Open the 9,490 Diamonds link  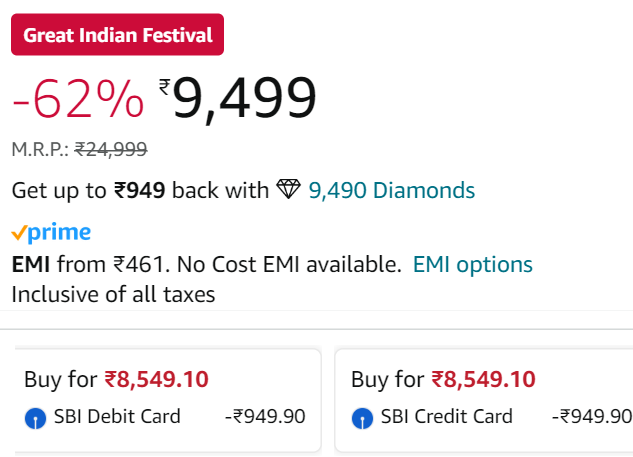[x=392, y=190]
